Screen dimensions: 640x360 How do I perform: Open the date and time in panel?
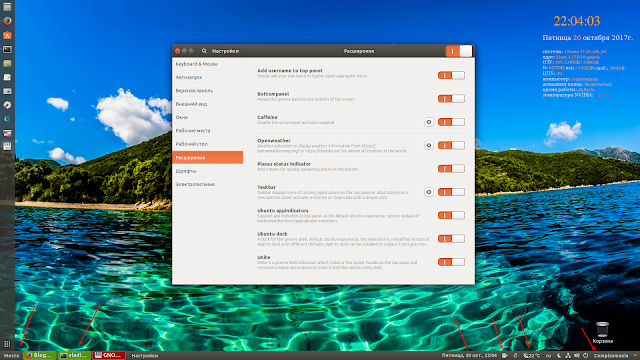(469, 356)
